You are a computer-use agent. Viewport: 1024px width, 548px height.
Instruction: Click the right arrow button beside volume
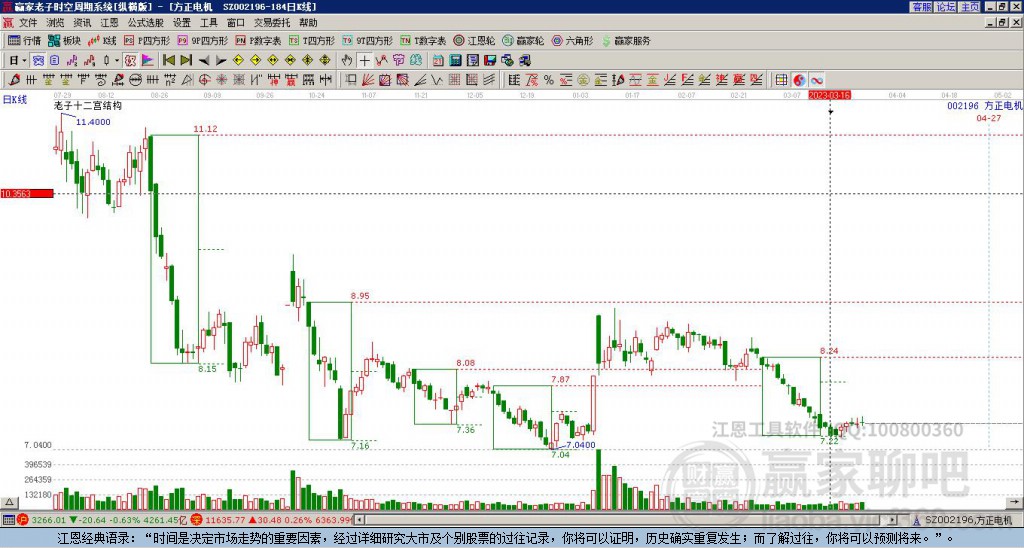pos(1014,502)
